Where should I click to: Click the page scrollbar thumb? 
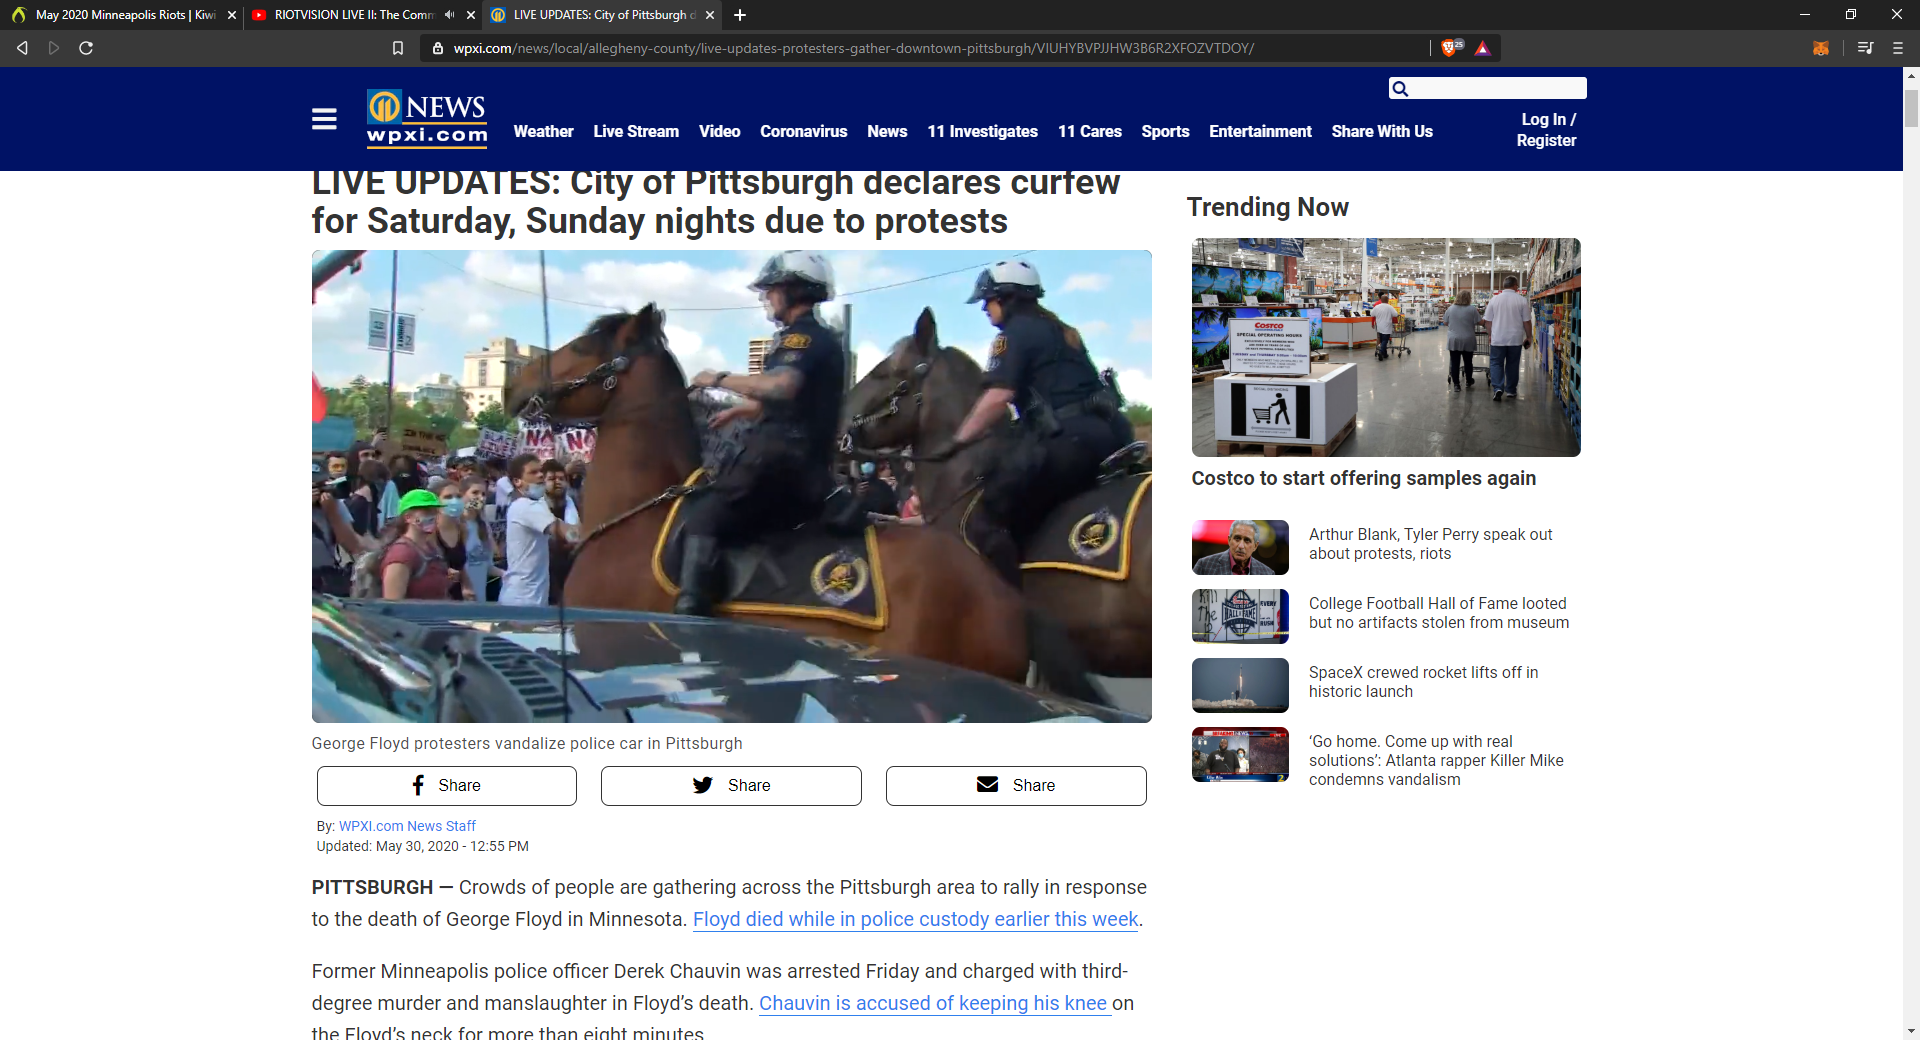tap(1911, 108)
